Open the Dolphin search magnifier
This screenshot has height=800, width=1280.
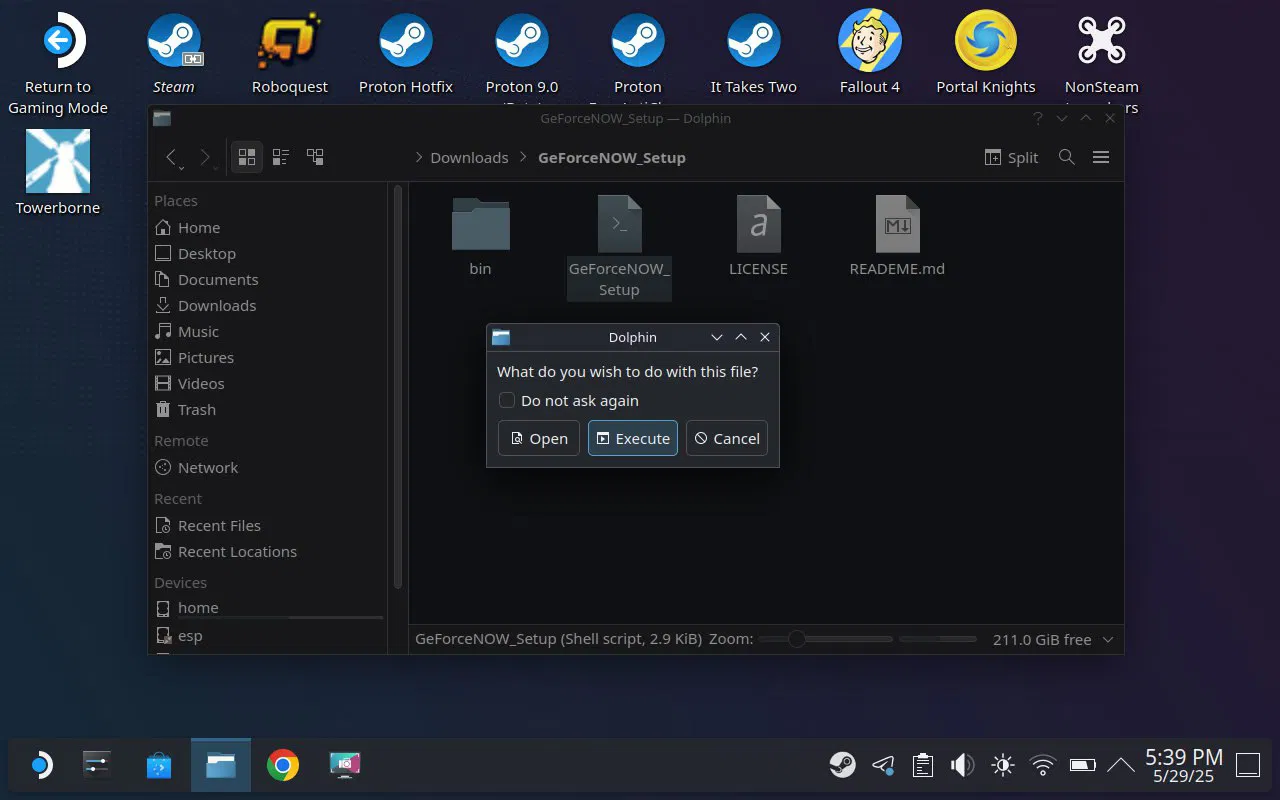click(x=1067, y=157)
